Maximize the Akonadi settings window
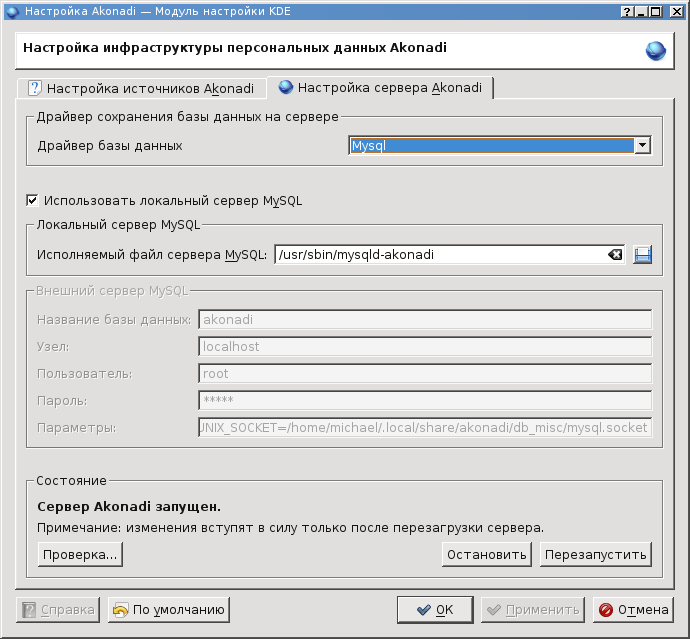This screenshot has width=690, height=639. (x=656, y=11)
